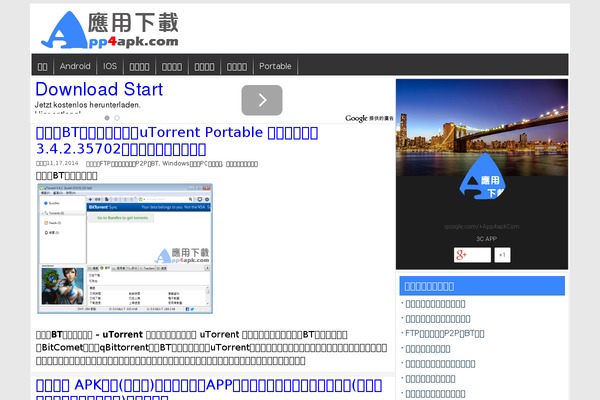Open FTP P2P BT entry in sidebar list
Screen dimensions: 600x400
tap(445, 333)
